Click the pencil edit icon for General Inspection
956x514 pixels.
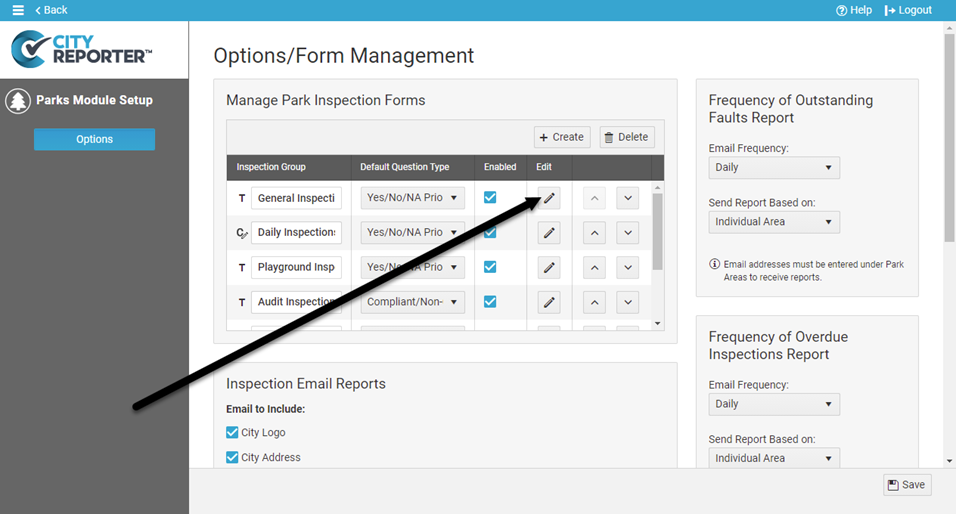point(549,198)
